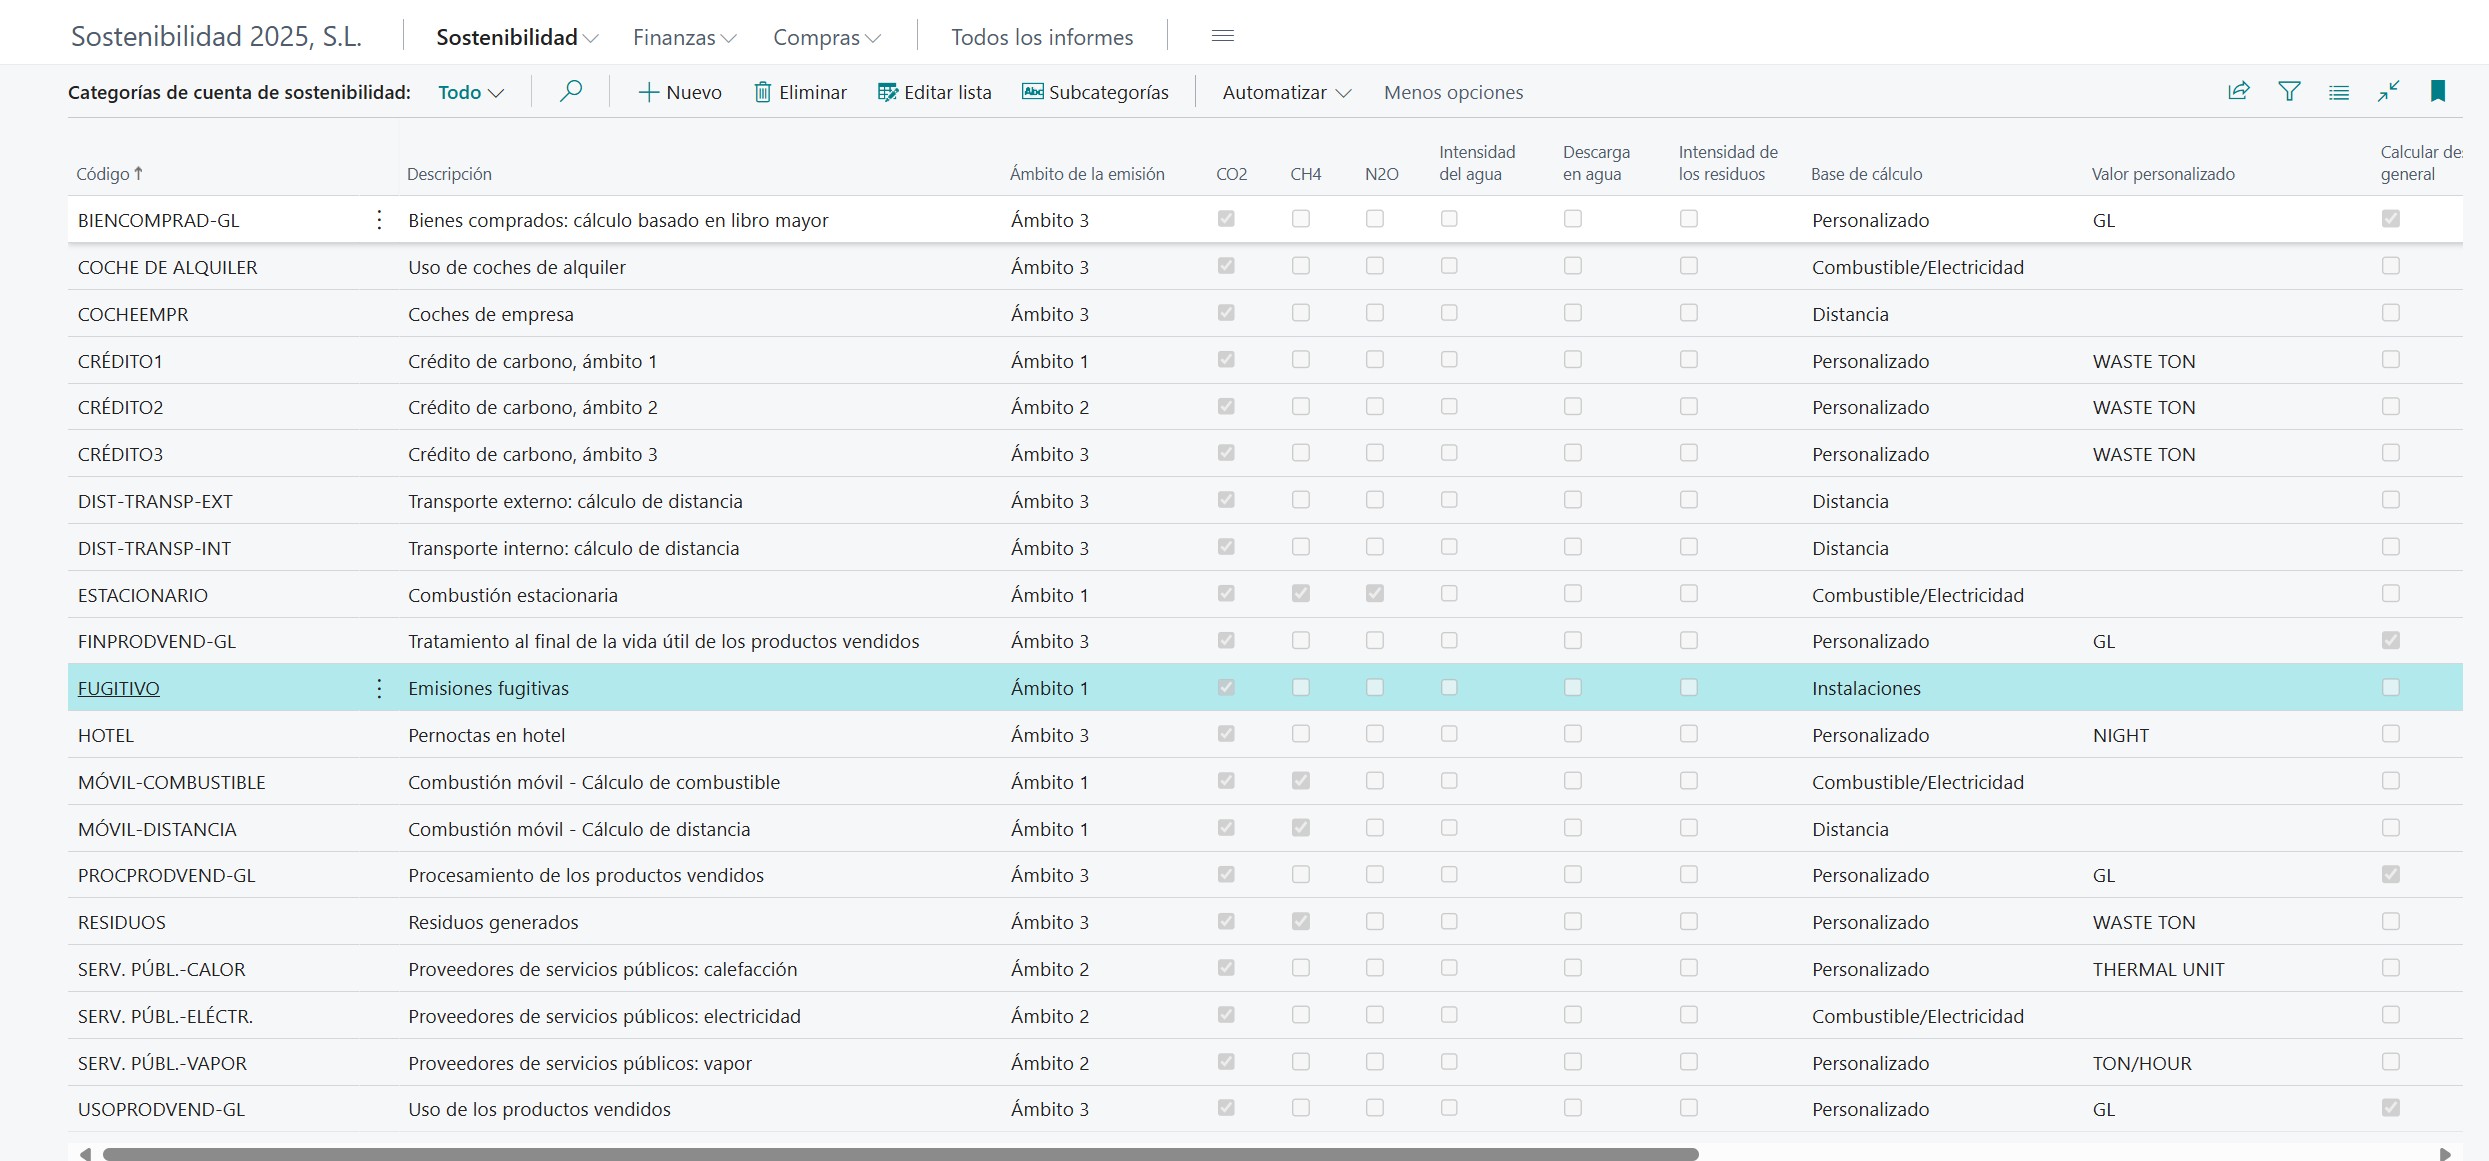Click the Editar lista grid icon
The height and width of the screenshot is (1161, 2489).
[x=887, y=93]
